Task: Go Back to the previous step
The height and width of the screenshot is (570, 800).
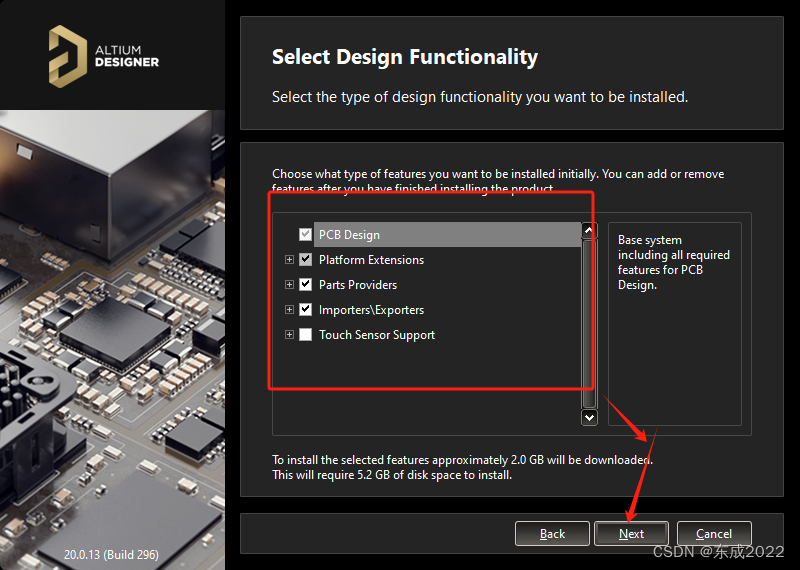Action: tap(552, 534)
